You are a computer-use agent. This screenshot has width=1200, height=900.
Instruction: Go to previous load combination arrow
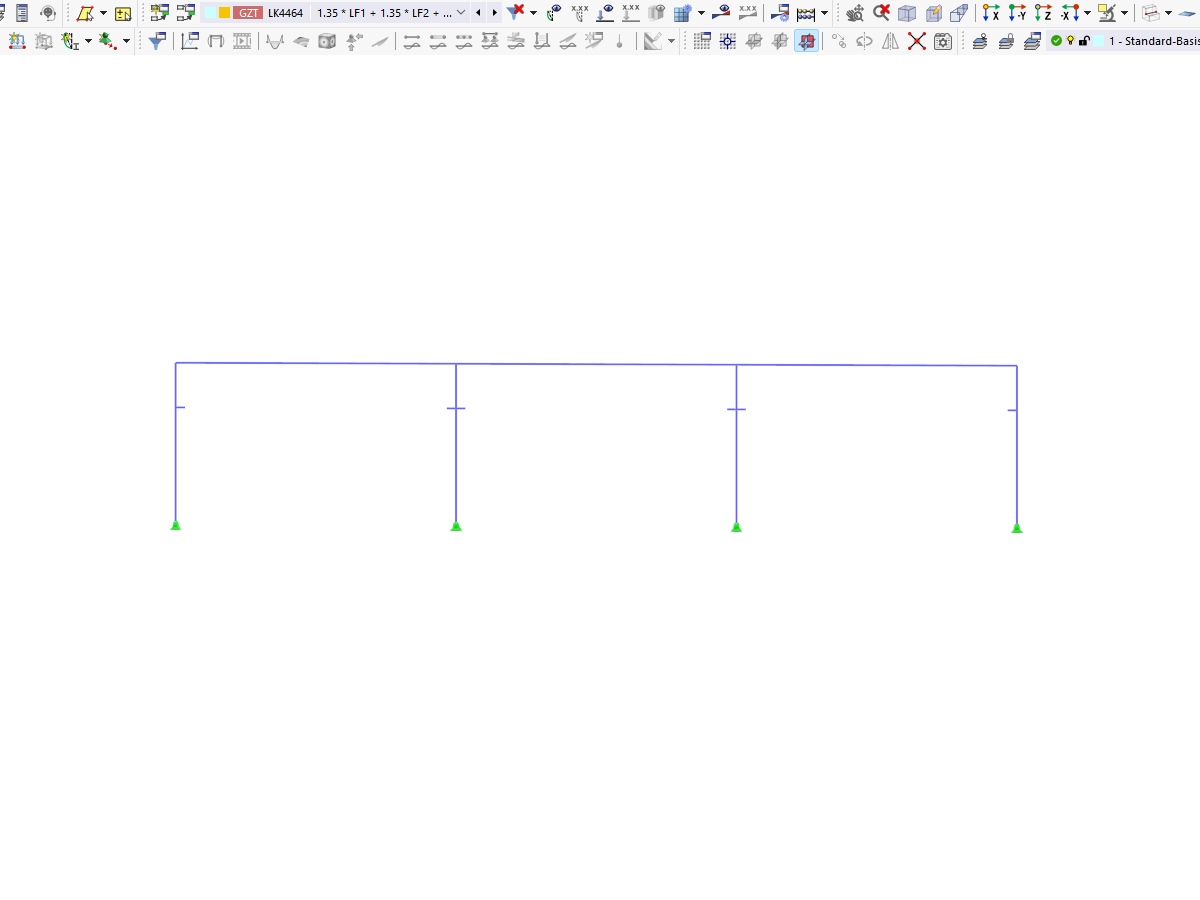point(478,13)
